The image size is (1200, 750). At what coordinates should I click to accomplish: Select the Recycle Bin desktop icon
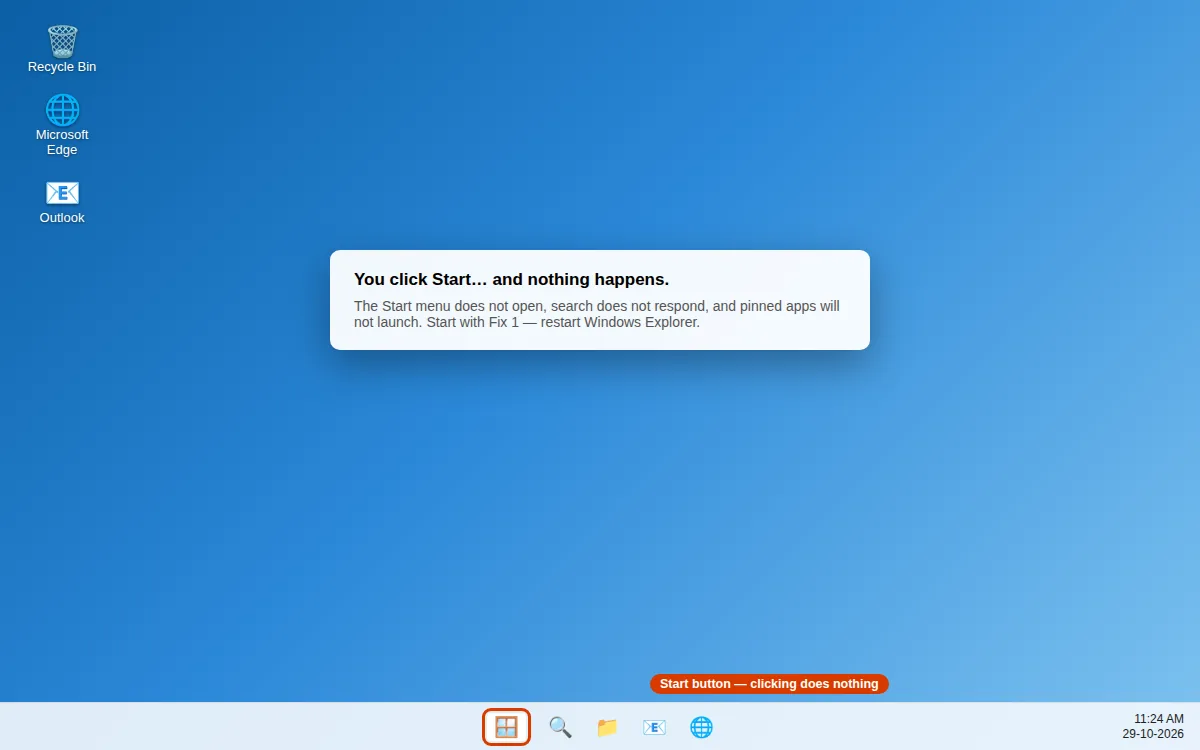[62, 49]
